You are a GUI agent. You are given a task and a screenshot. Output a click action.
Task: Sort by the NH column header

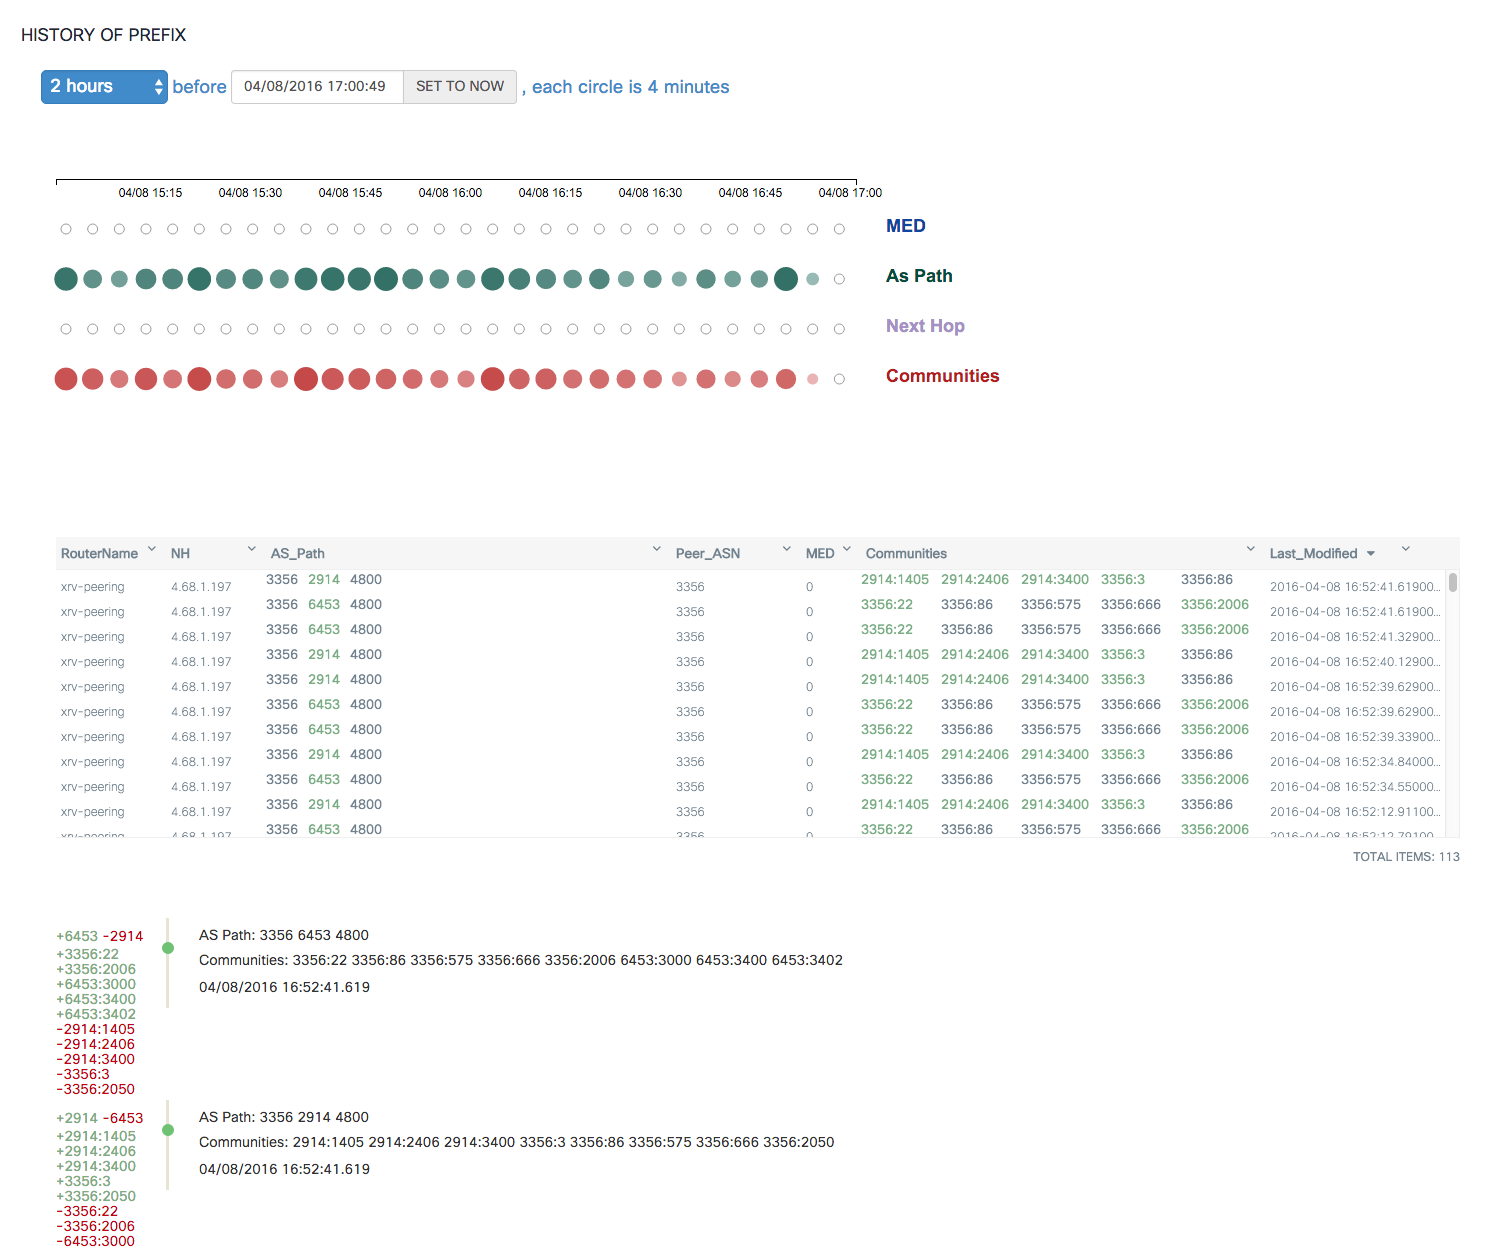180,554
